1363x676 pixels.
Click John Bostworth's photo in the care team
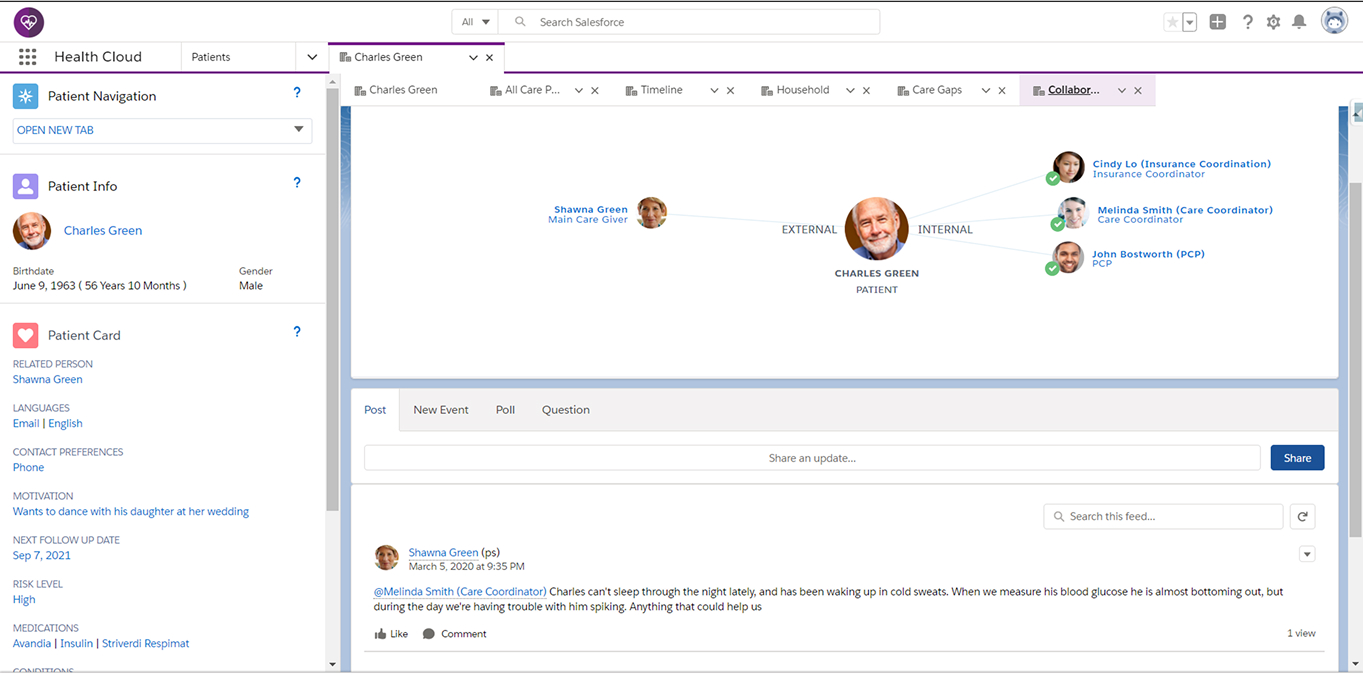click(x=1068, y=258)
